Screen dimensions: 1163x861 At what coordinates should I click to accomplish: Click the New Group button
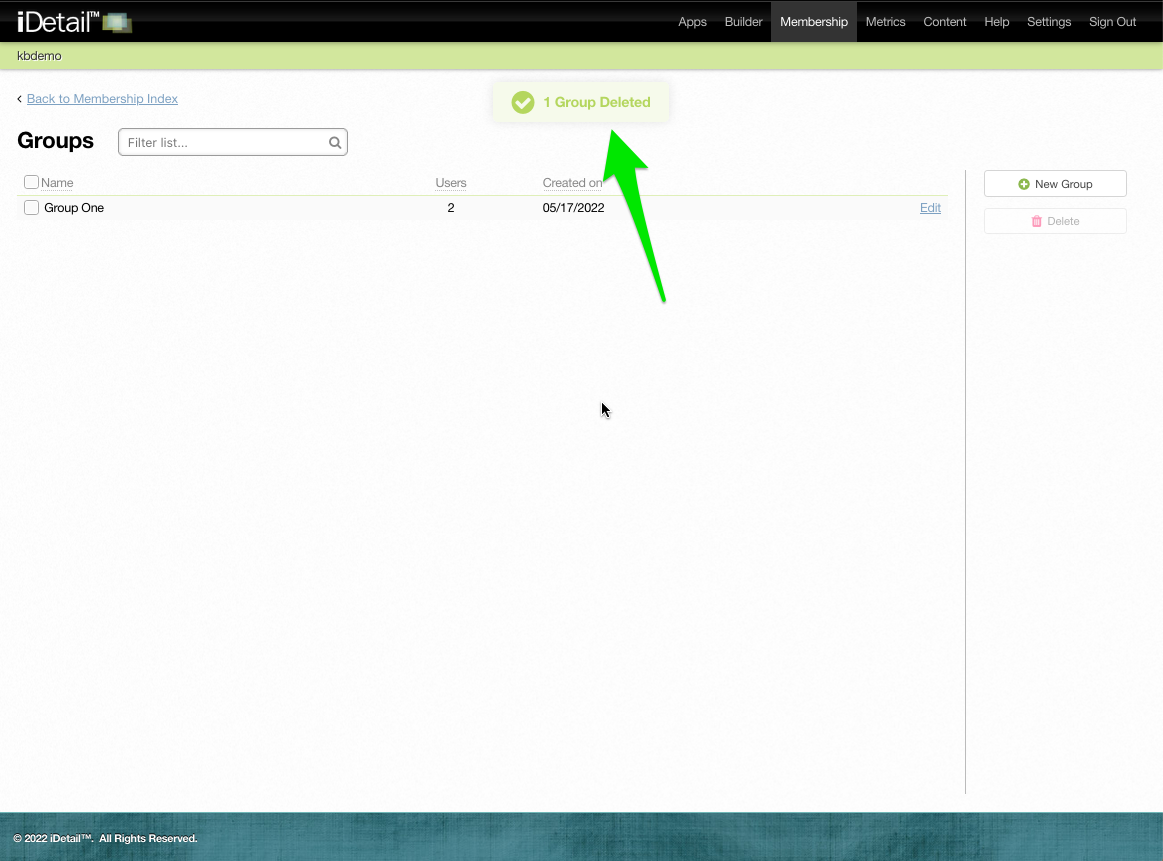coord(1055,184)
